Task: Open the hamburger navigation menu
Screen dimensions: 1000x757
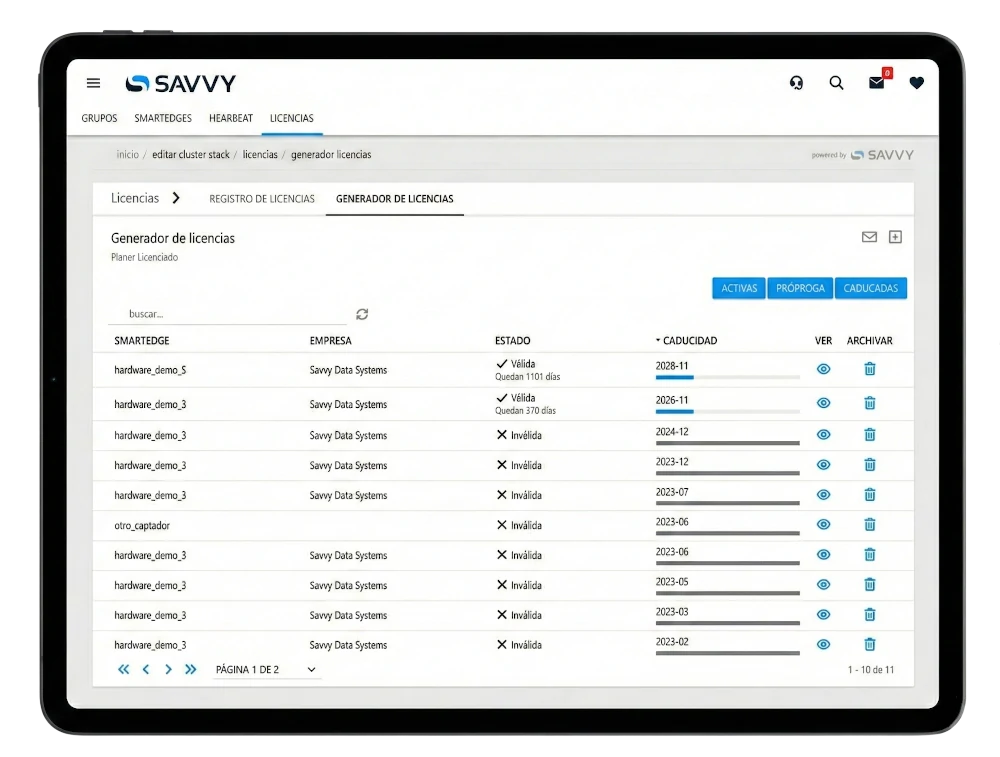Action: (94, 84)
